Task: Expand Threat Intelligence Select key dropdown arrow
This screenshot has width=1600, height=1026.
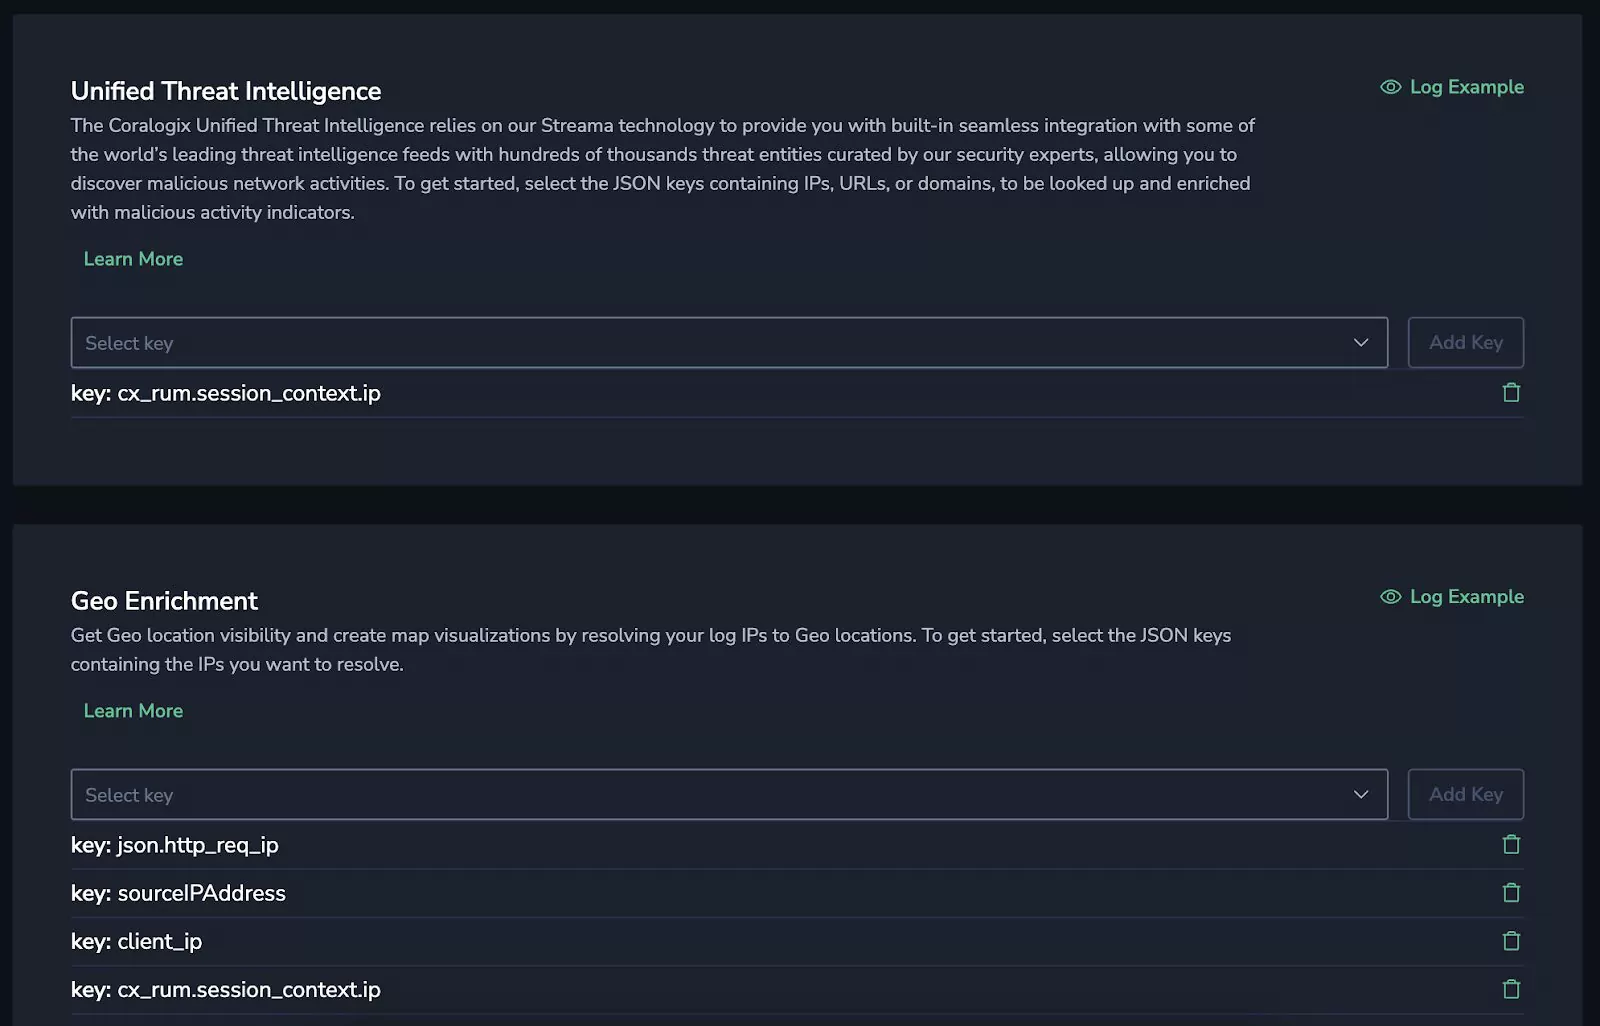Action: click(1361, 343)
